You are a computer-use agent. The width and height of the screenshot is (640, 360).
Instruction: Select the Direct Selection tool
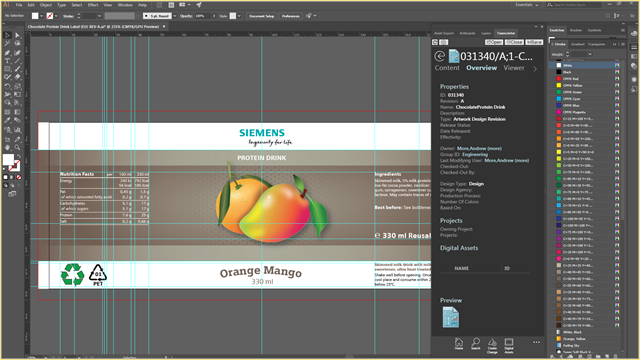18,36
